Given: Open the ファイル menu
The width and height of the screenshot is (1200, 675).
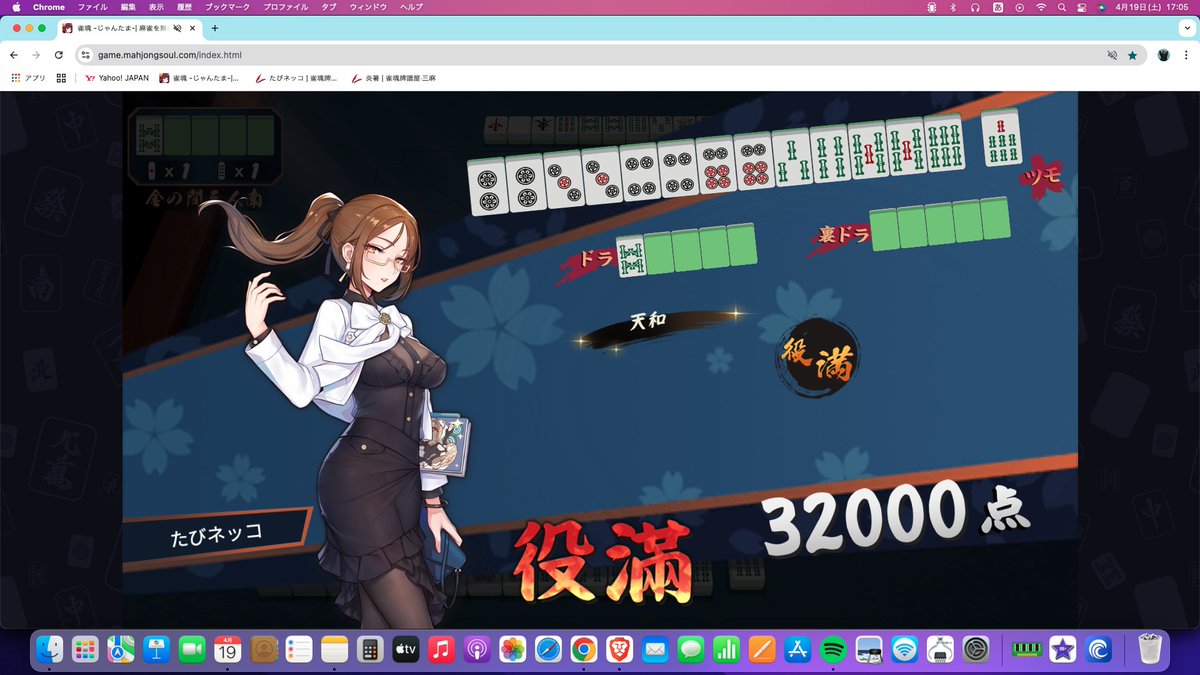Looking at the screenshot, I should [x=92, y=7].
